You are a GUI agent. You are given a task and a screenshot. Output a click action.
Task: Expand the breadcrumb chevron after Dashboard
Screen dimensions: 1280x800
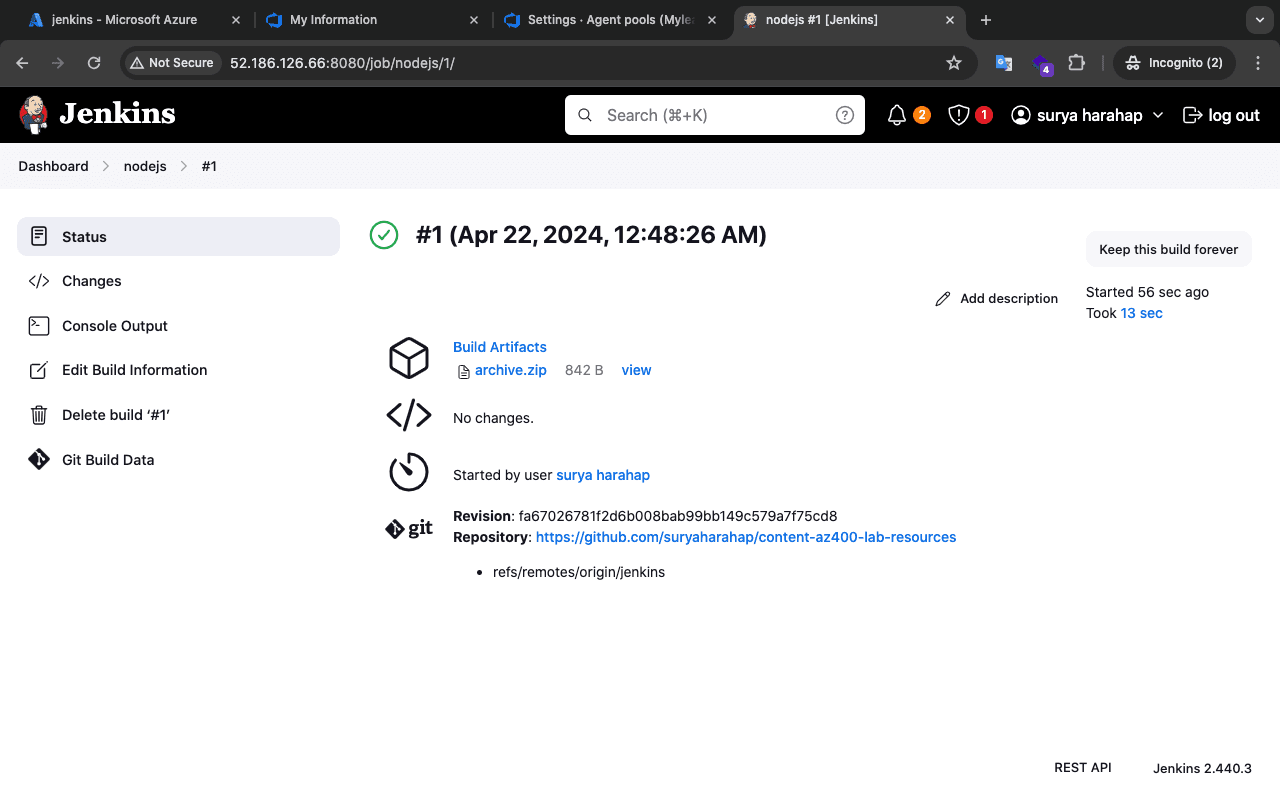tap(106, 166)
